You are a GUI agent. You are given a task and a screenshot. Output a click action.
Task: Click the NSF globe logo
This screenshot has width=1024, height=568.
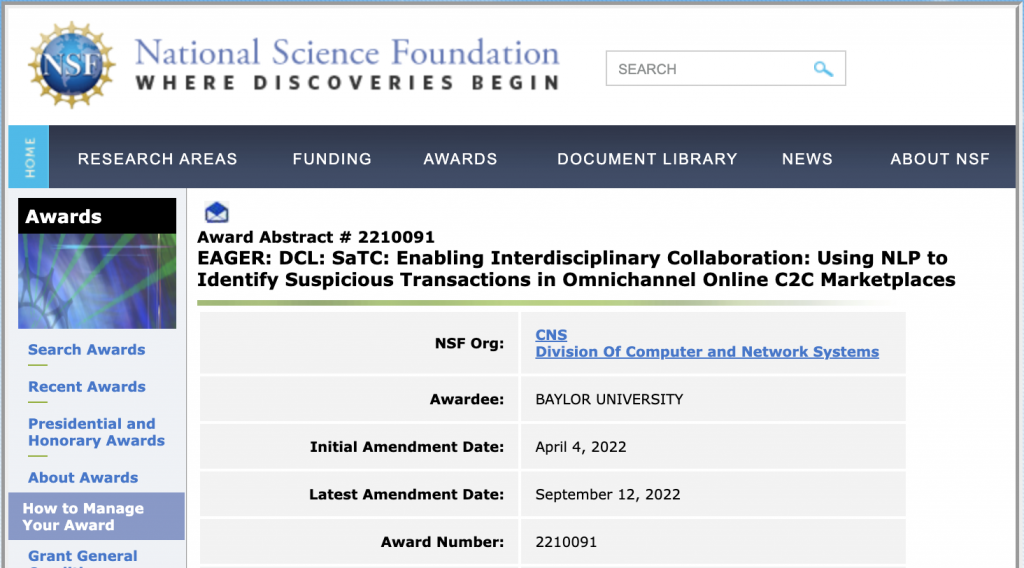pyautogui.click(x=72, y=64)
